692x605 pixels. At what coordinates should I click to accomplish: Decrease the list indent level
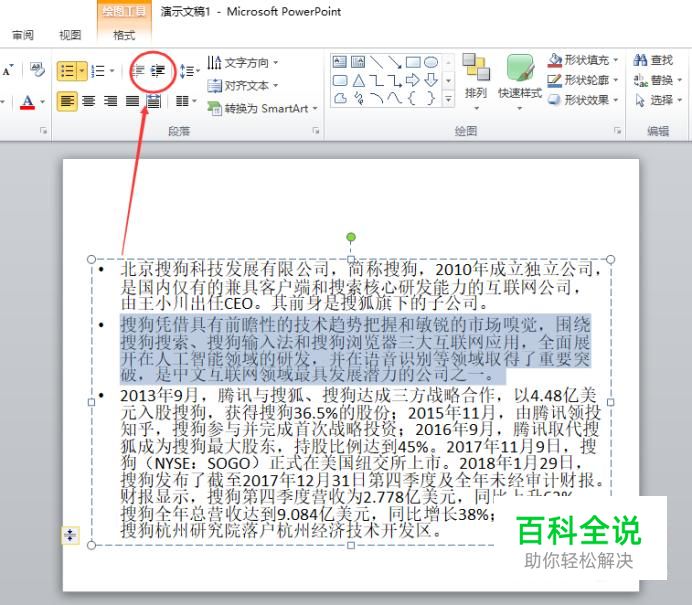pos(139,71)
